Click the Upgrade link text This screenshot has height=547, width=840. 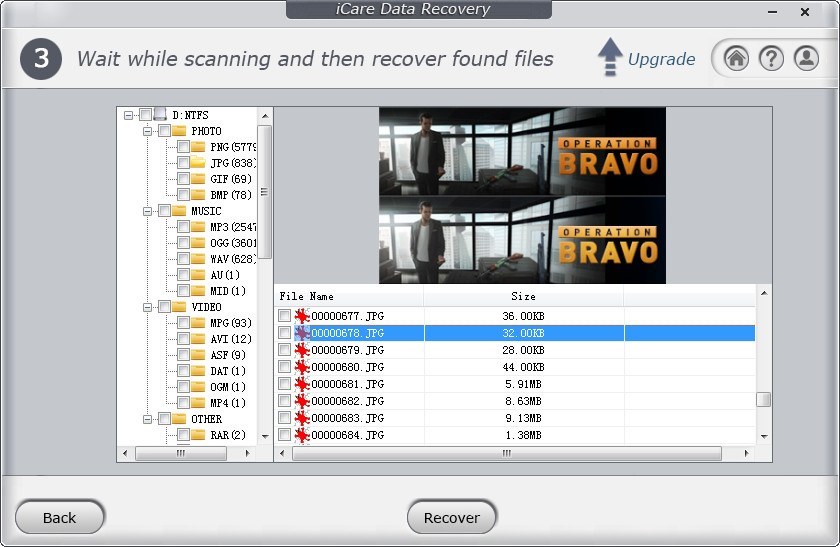[x=661, y=59]
